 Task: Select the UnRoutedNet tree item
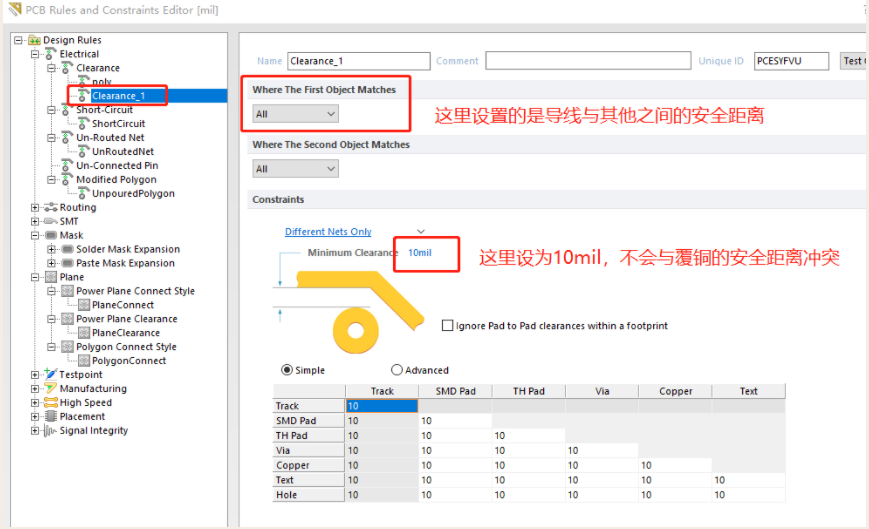123,152
